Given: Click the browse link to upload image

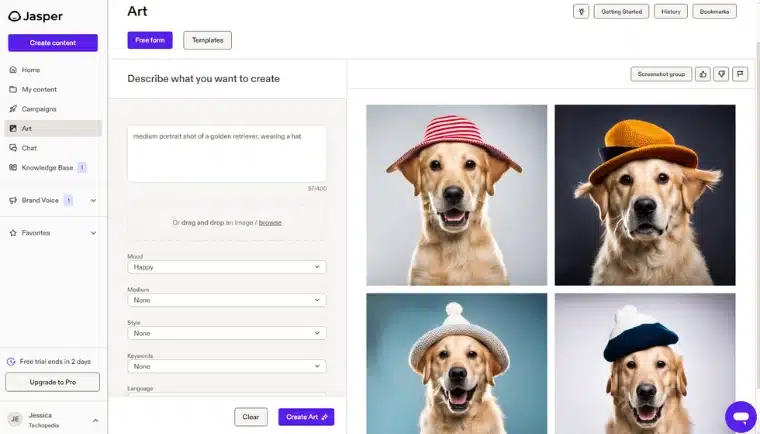Looking at the screenshot, I should coord(270,223).
